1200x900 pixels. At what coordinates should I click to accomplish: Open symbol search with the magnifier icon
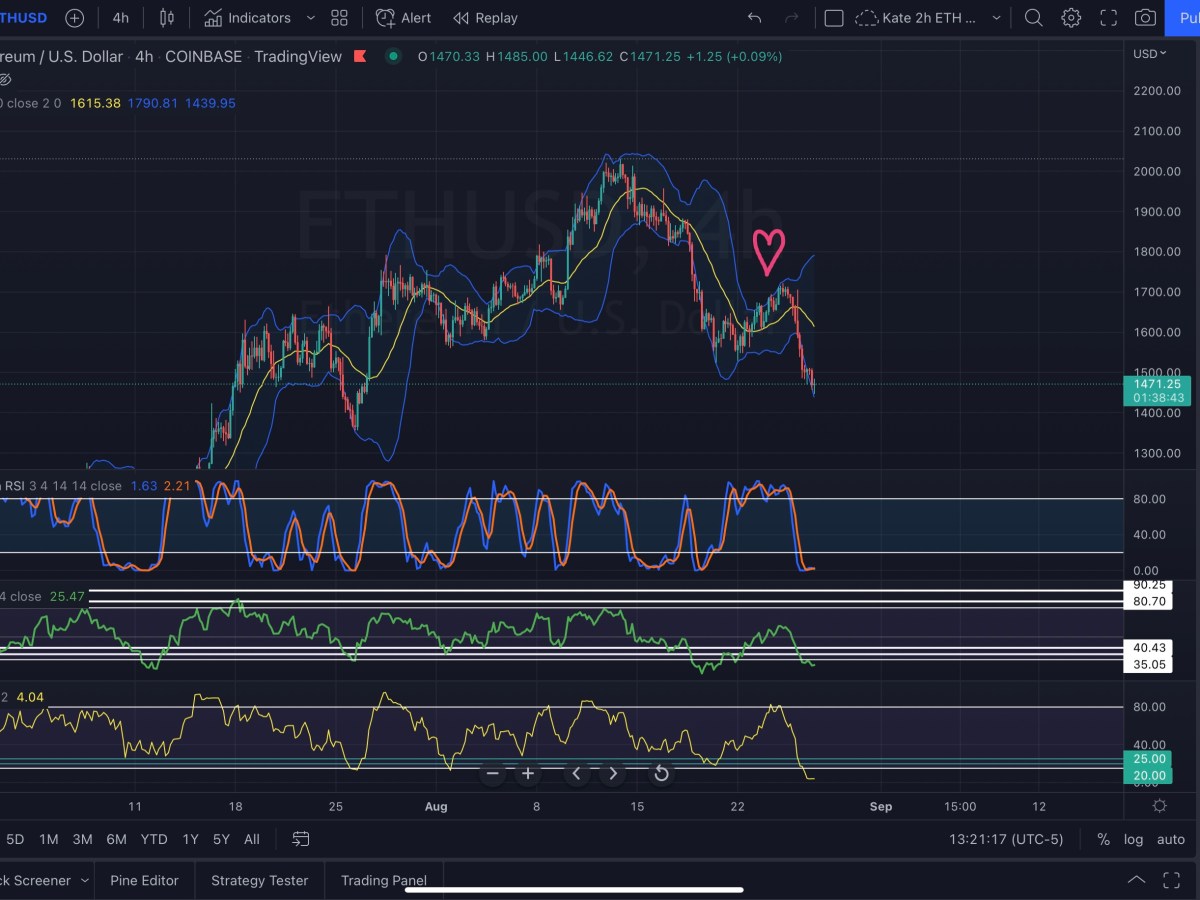[1034, 17]
